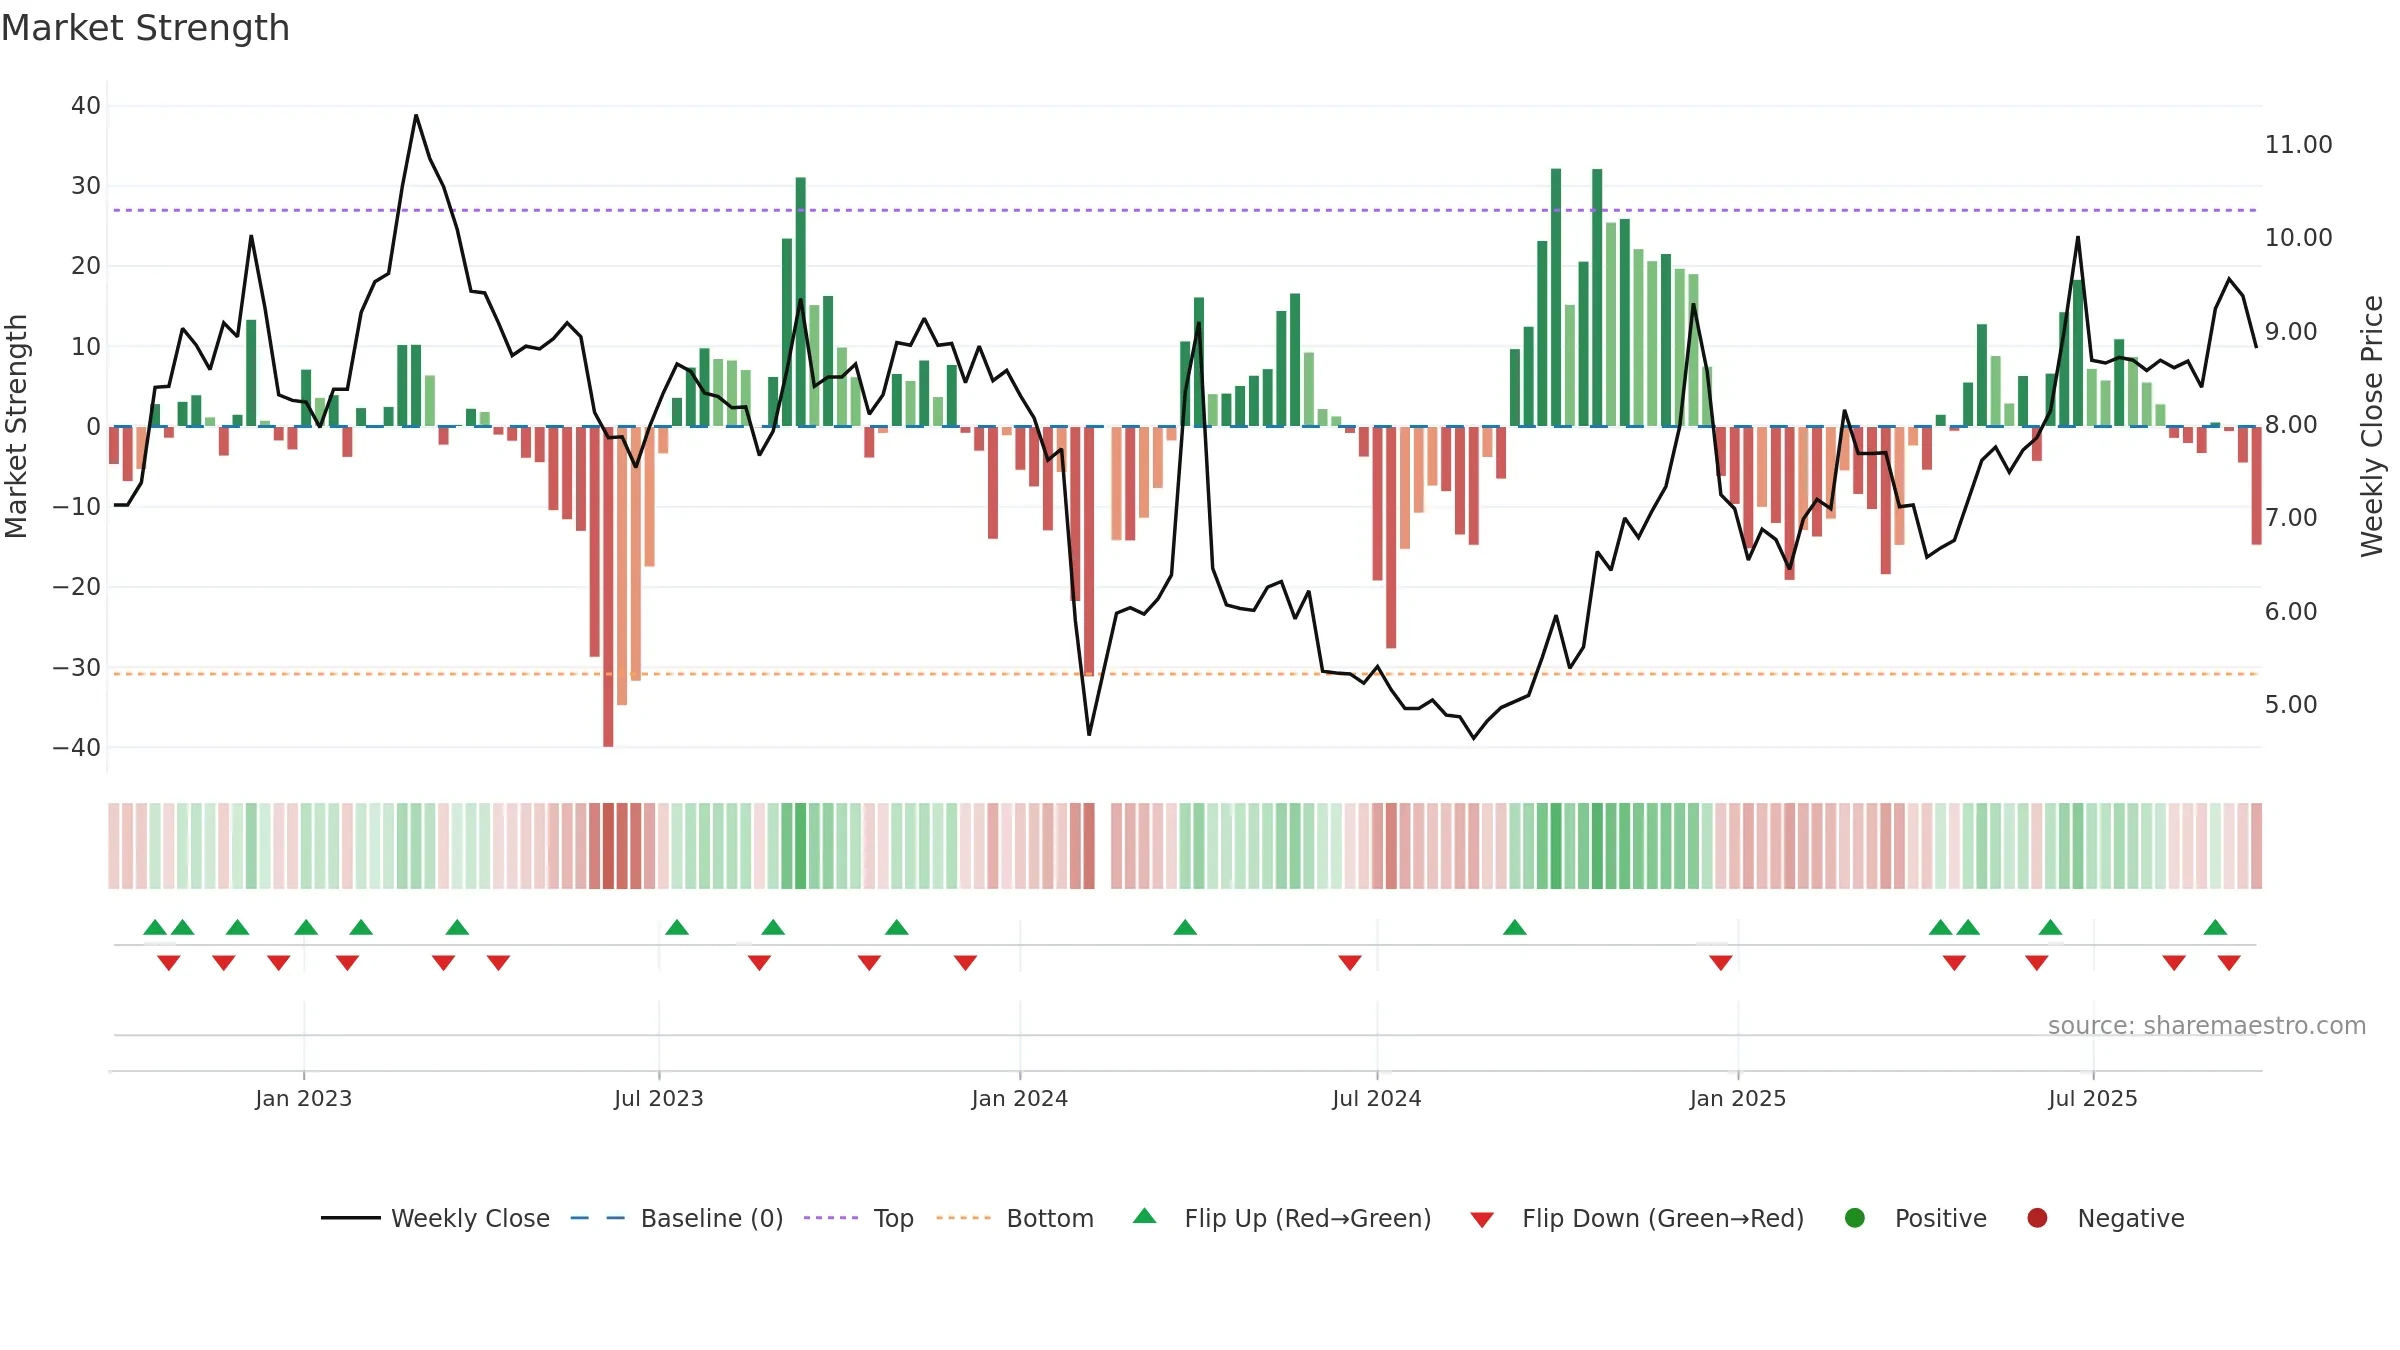Click the Jan 2023 axis label
Viewport: 2400px width, 1350px height.
click(303, 1098)
